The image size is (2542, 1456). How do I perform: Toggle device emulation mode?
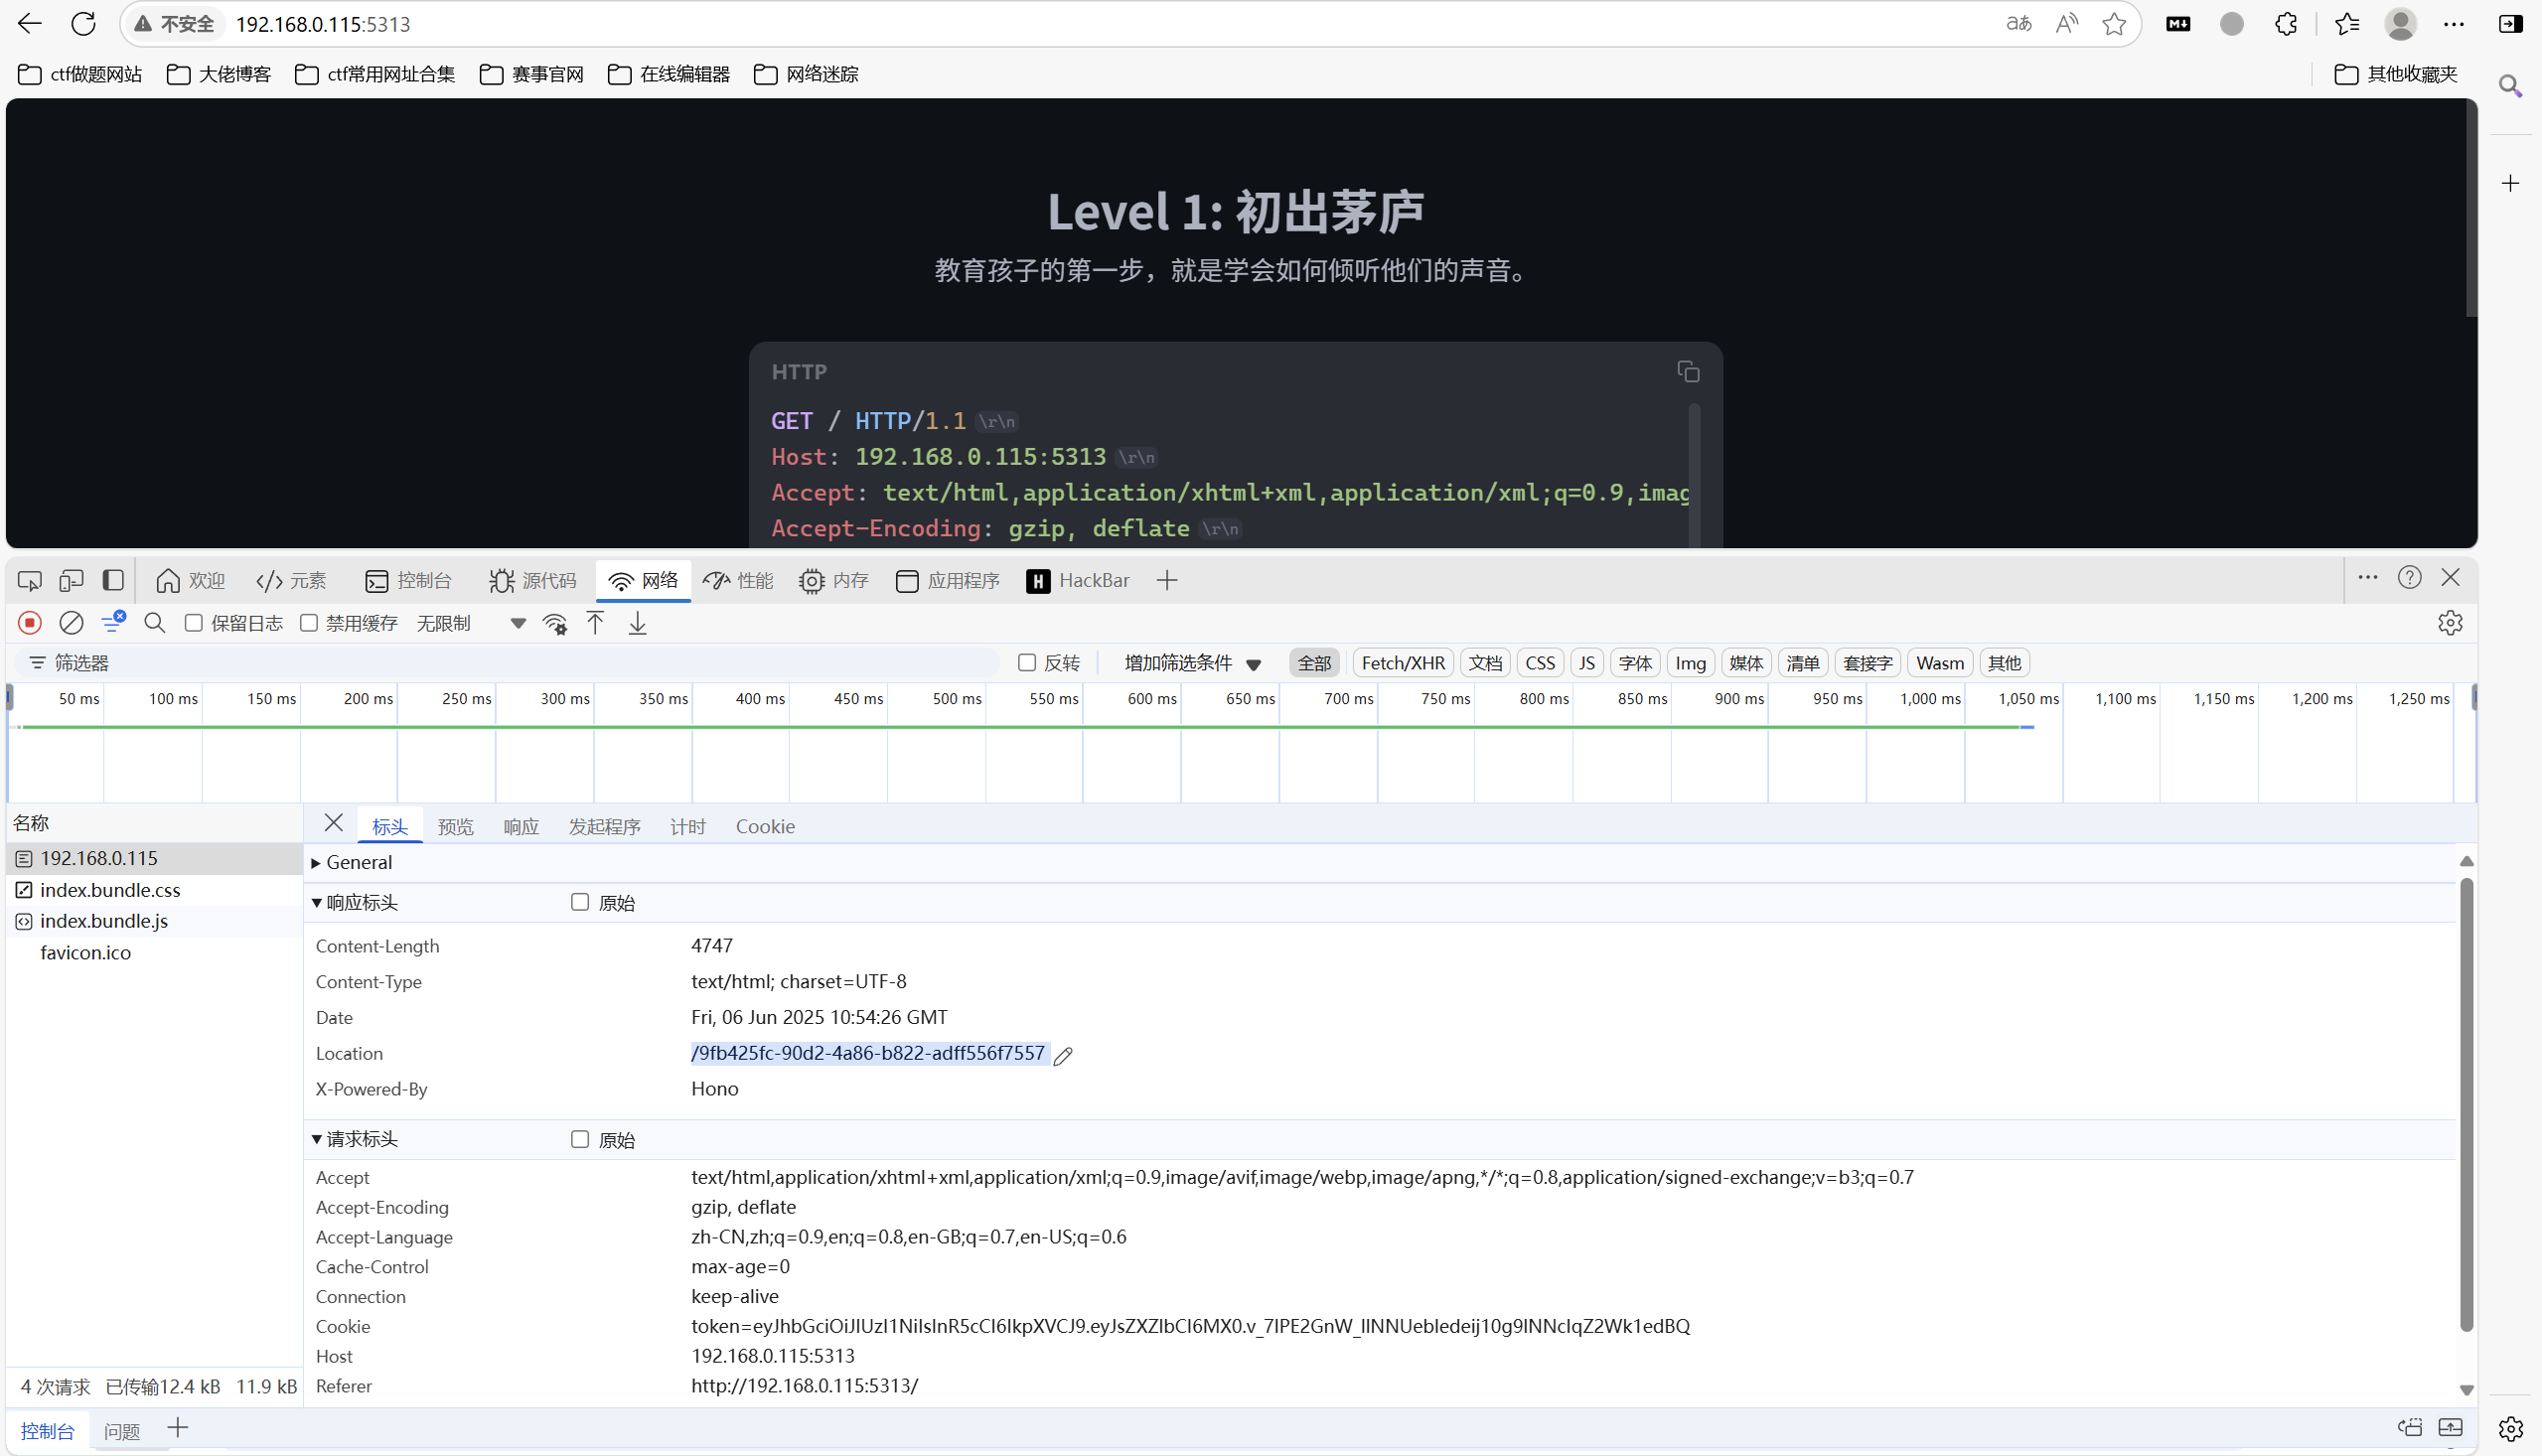71,581
